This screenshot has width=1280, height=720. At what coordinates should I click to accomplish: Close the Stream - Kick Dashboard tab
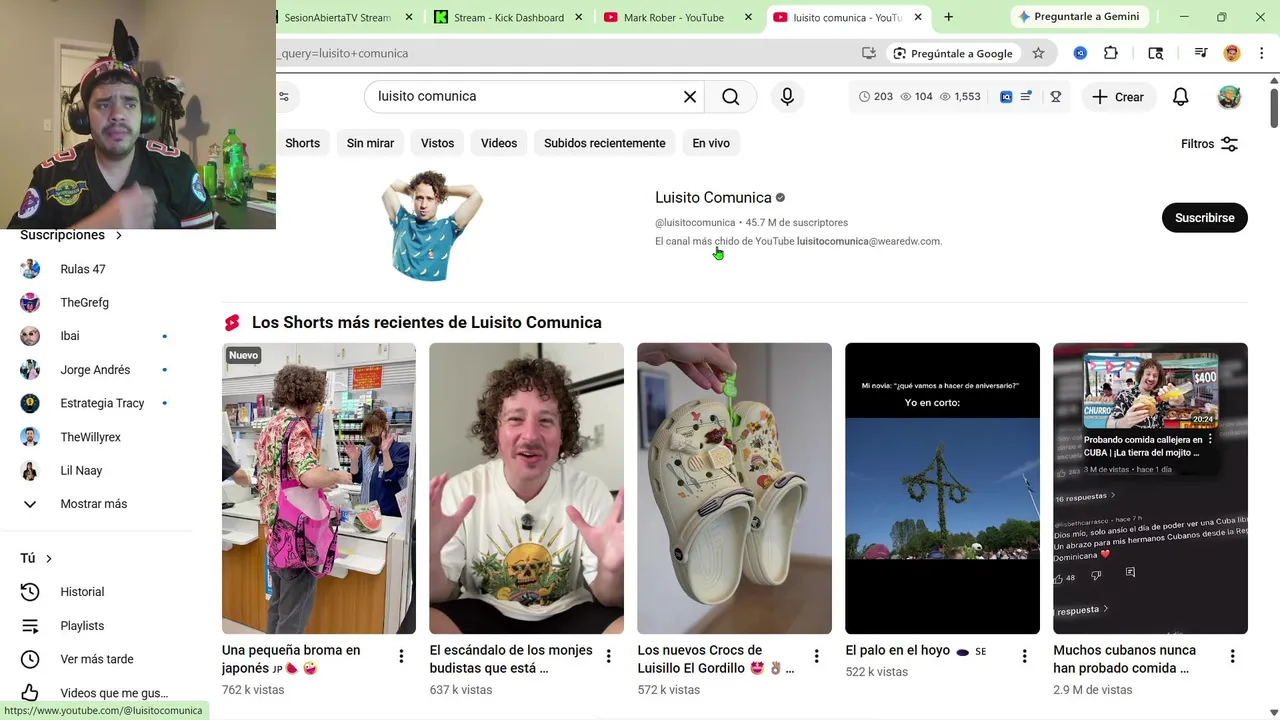(578, 17)
